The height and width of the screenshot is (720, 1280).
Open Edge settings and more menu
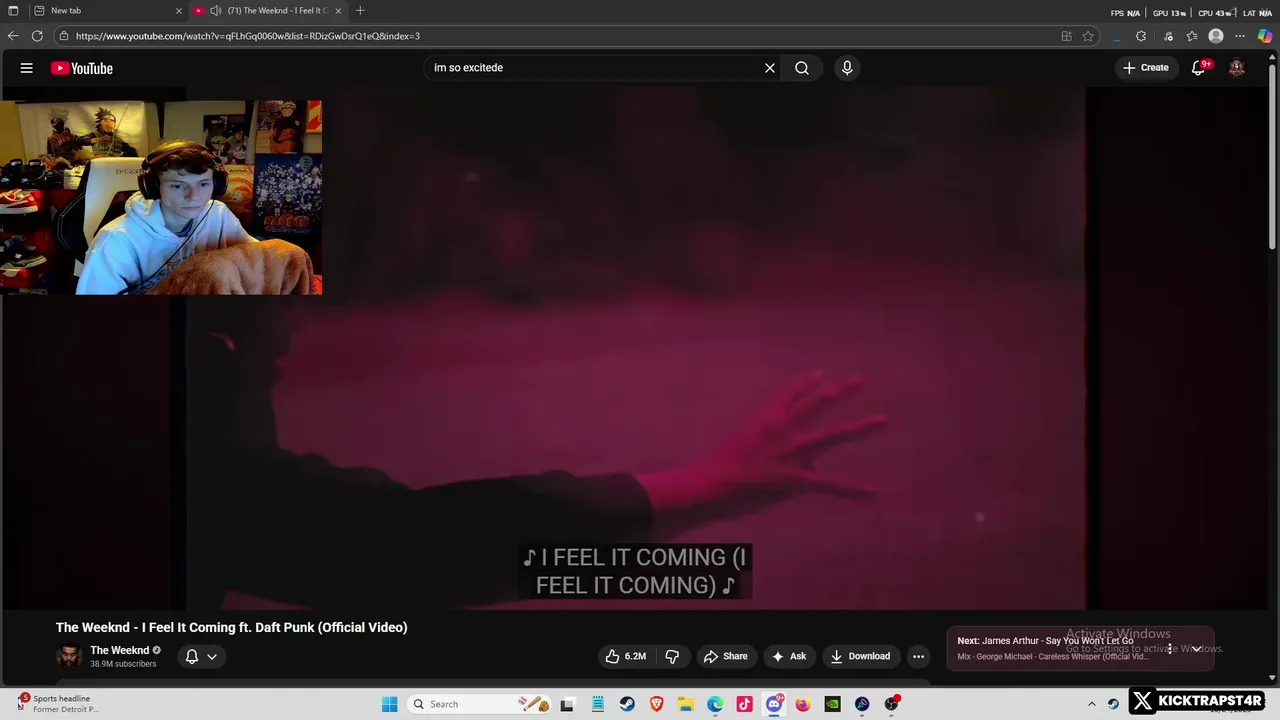pyautogui.click(x=1240, y=36)
